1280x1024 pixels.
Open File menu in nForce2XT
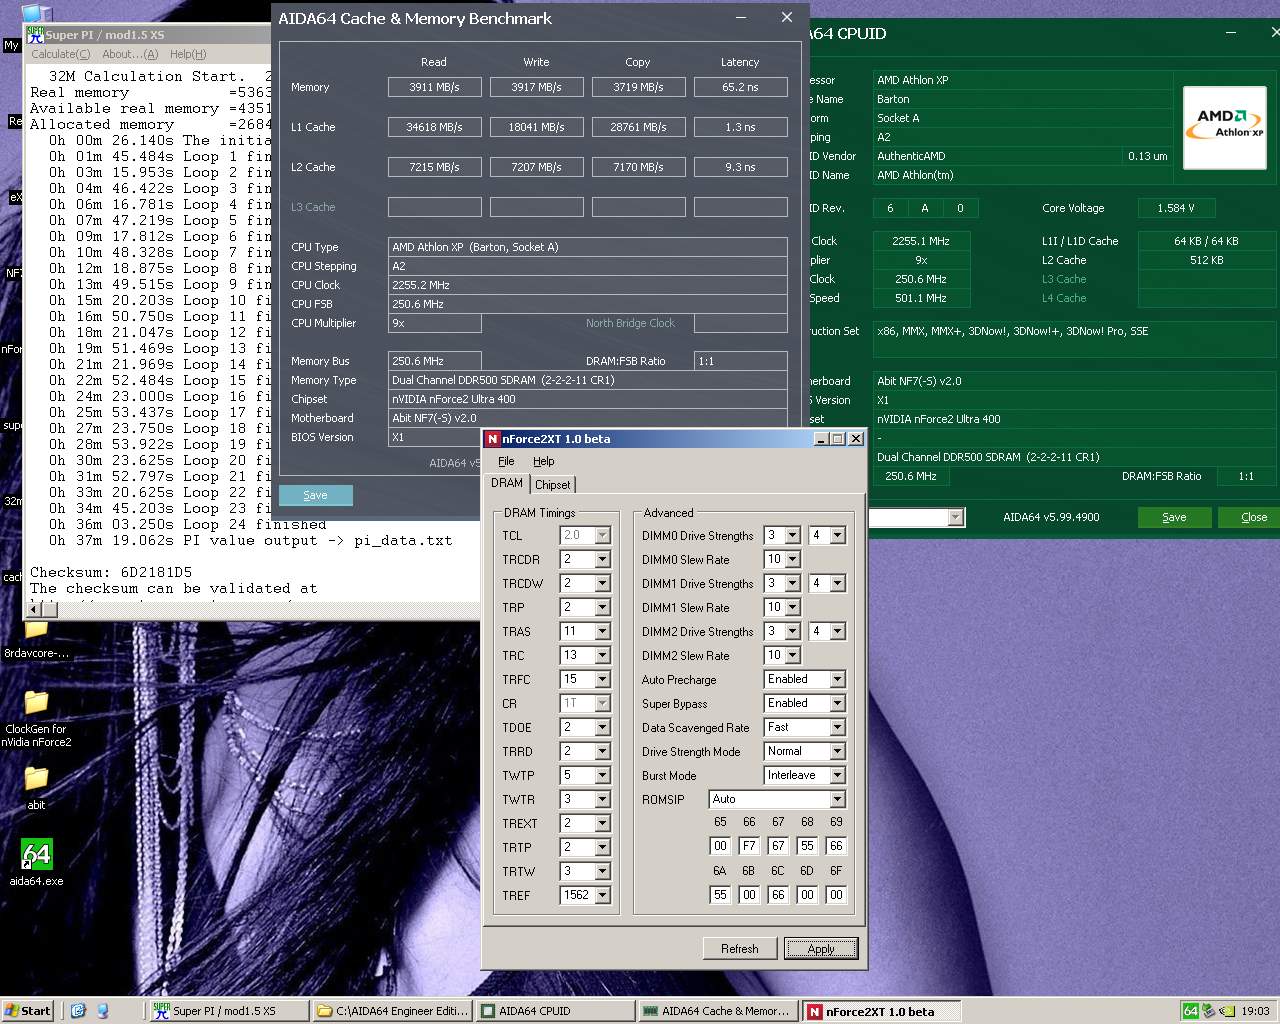506,461
